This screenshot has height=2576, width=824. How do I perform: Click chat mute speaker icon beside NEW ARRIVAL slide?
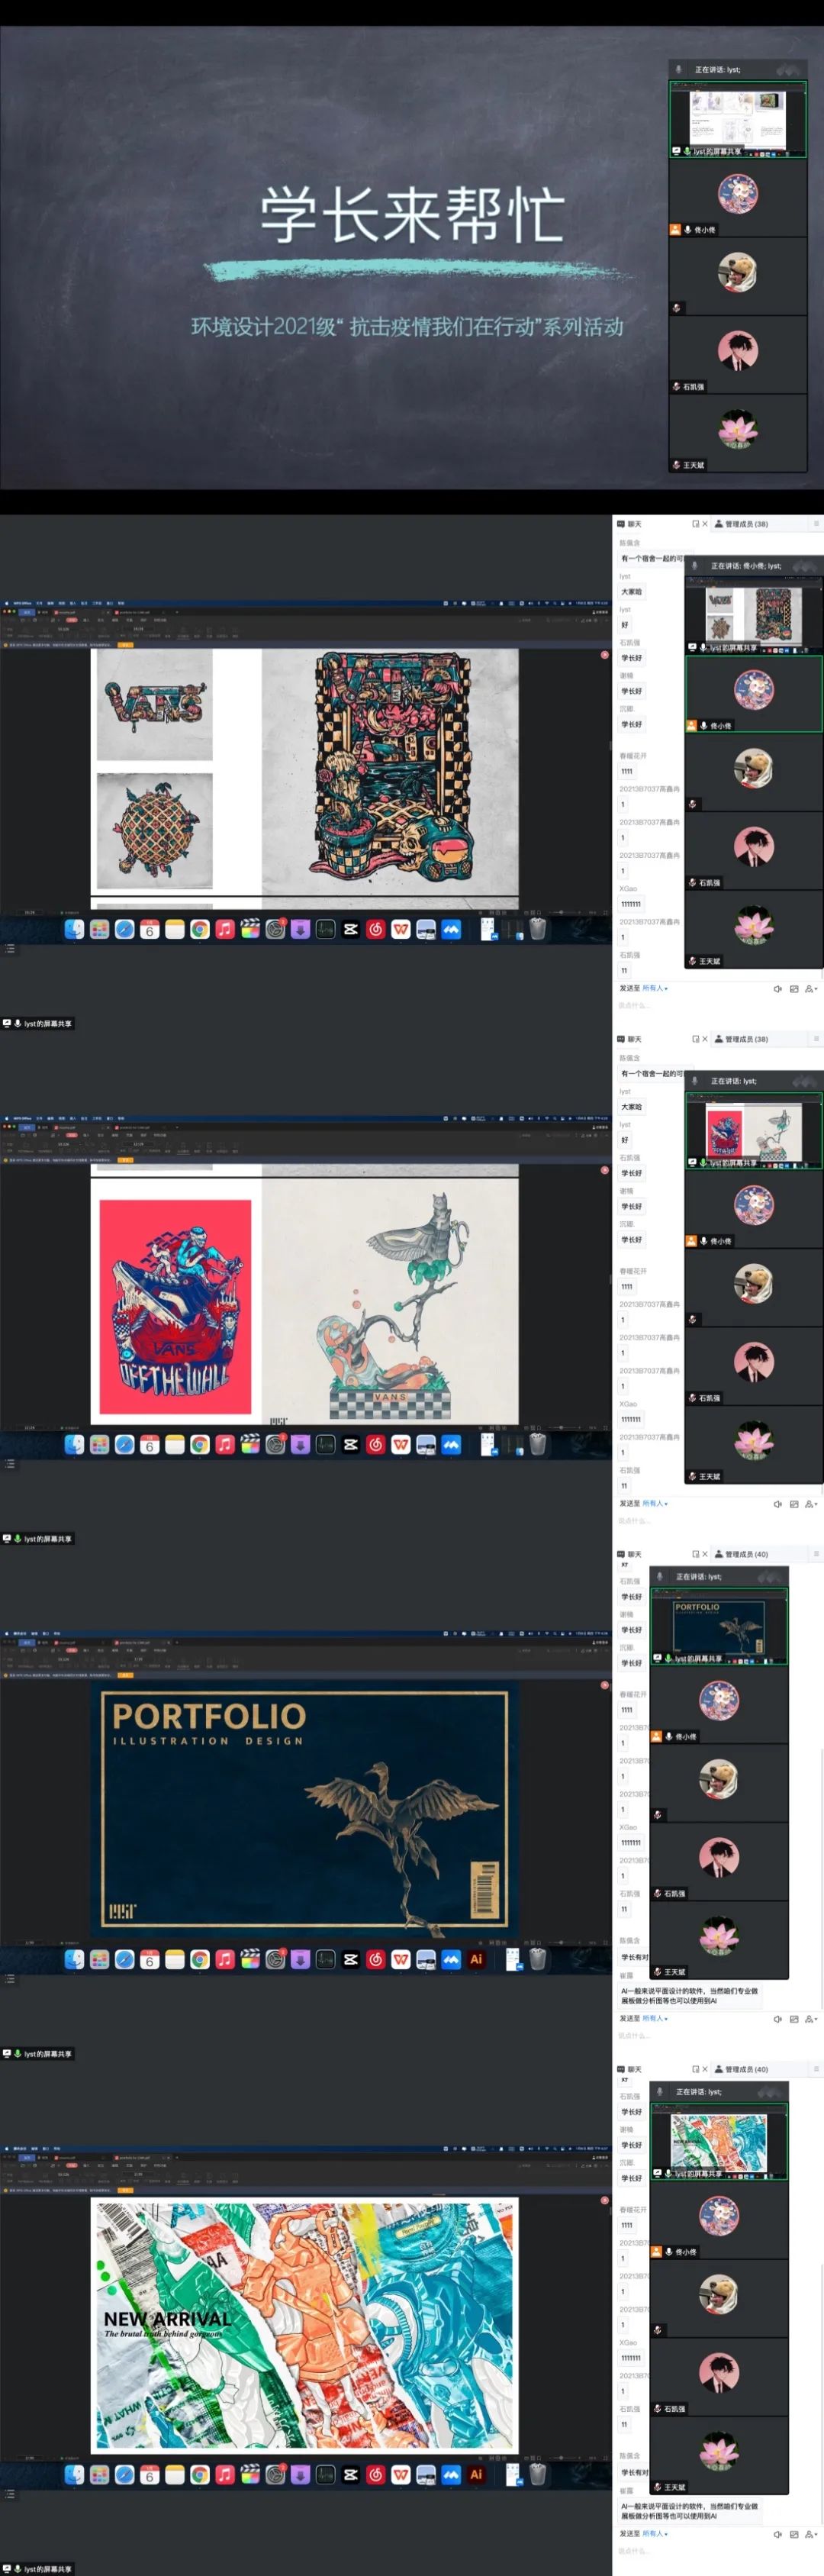pyautogui.click(x=777, y=2535)
